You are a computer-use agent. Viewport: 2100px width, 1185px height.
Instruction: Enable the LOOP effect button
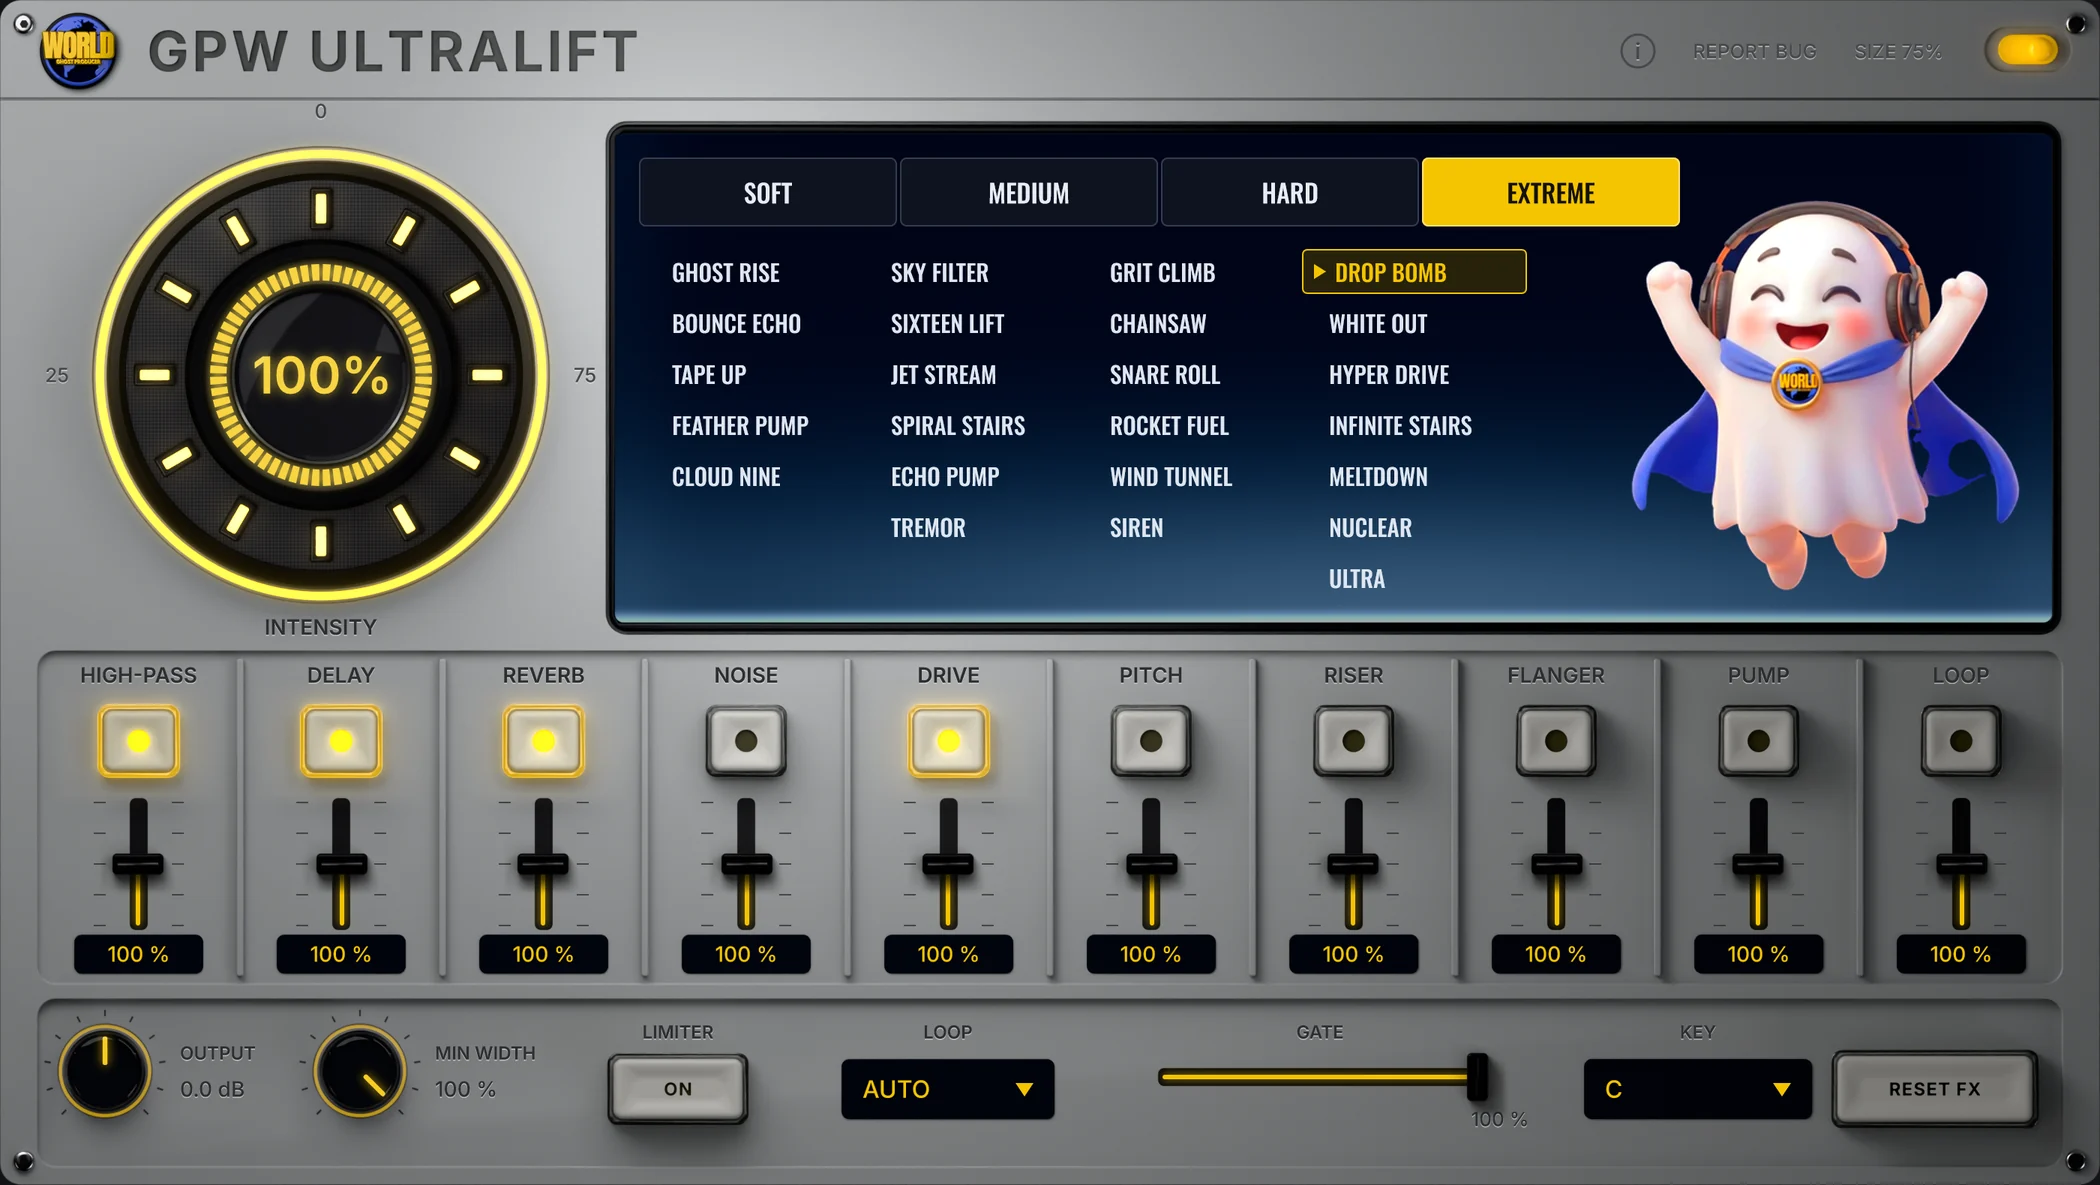coord(1961,741)
